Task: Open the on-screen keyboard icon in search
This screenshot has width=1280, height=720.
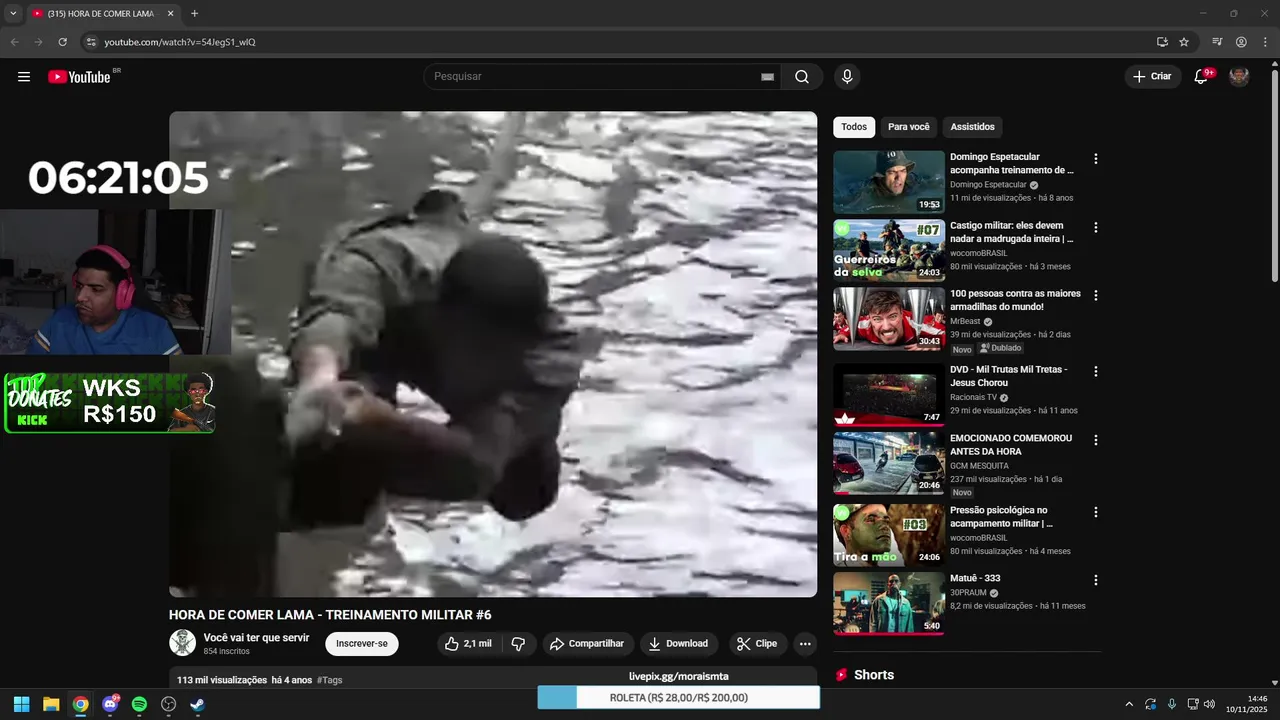Action: 767,77
